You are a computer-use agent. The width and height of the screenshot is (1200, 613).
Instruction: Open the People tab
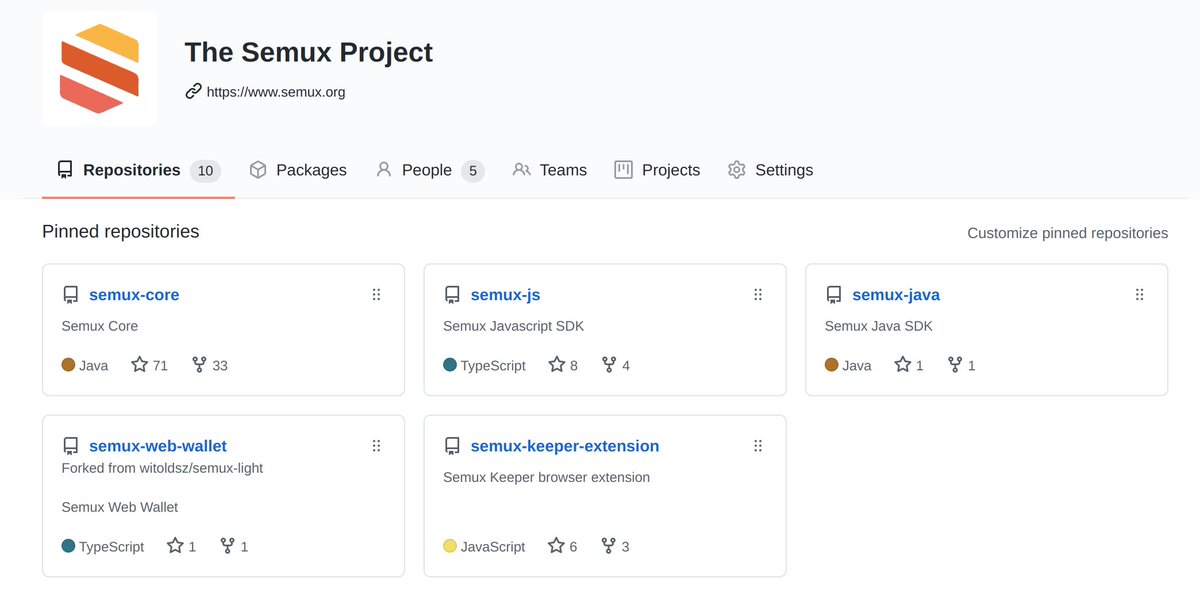coord(428,170)
